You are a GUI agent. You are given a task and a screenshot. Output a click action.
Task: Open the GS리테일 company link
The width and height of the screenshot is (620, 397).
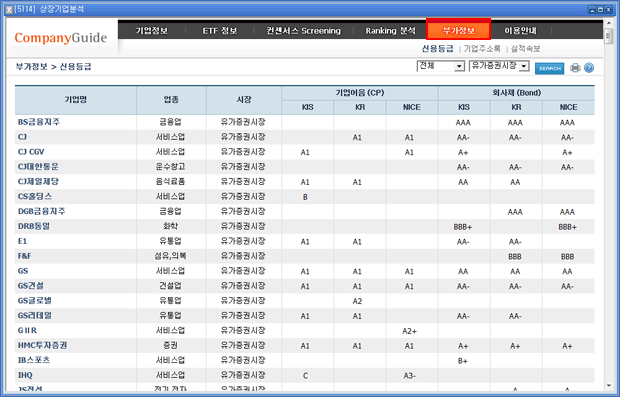click(35, 316)
